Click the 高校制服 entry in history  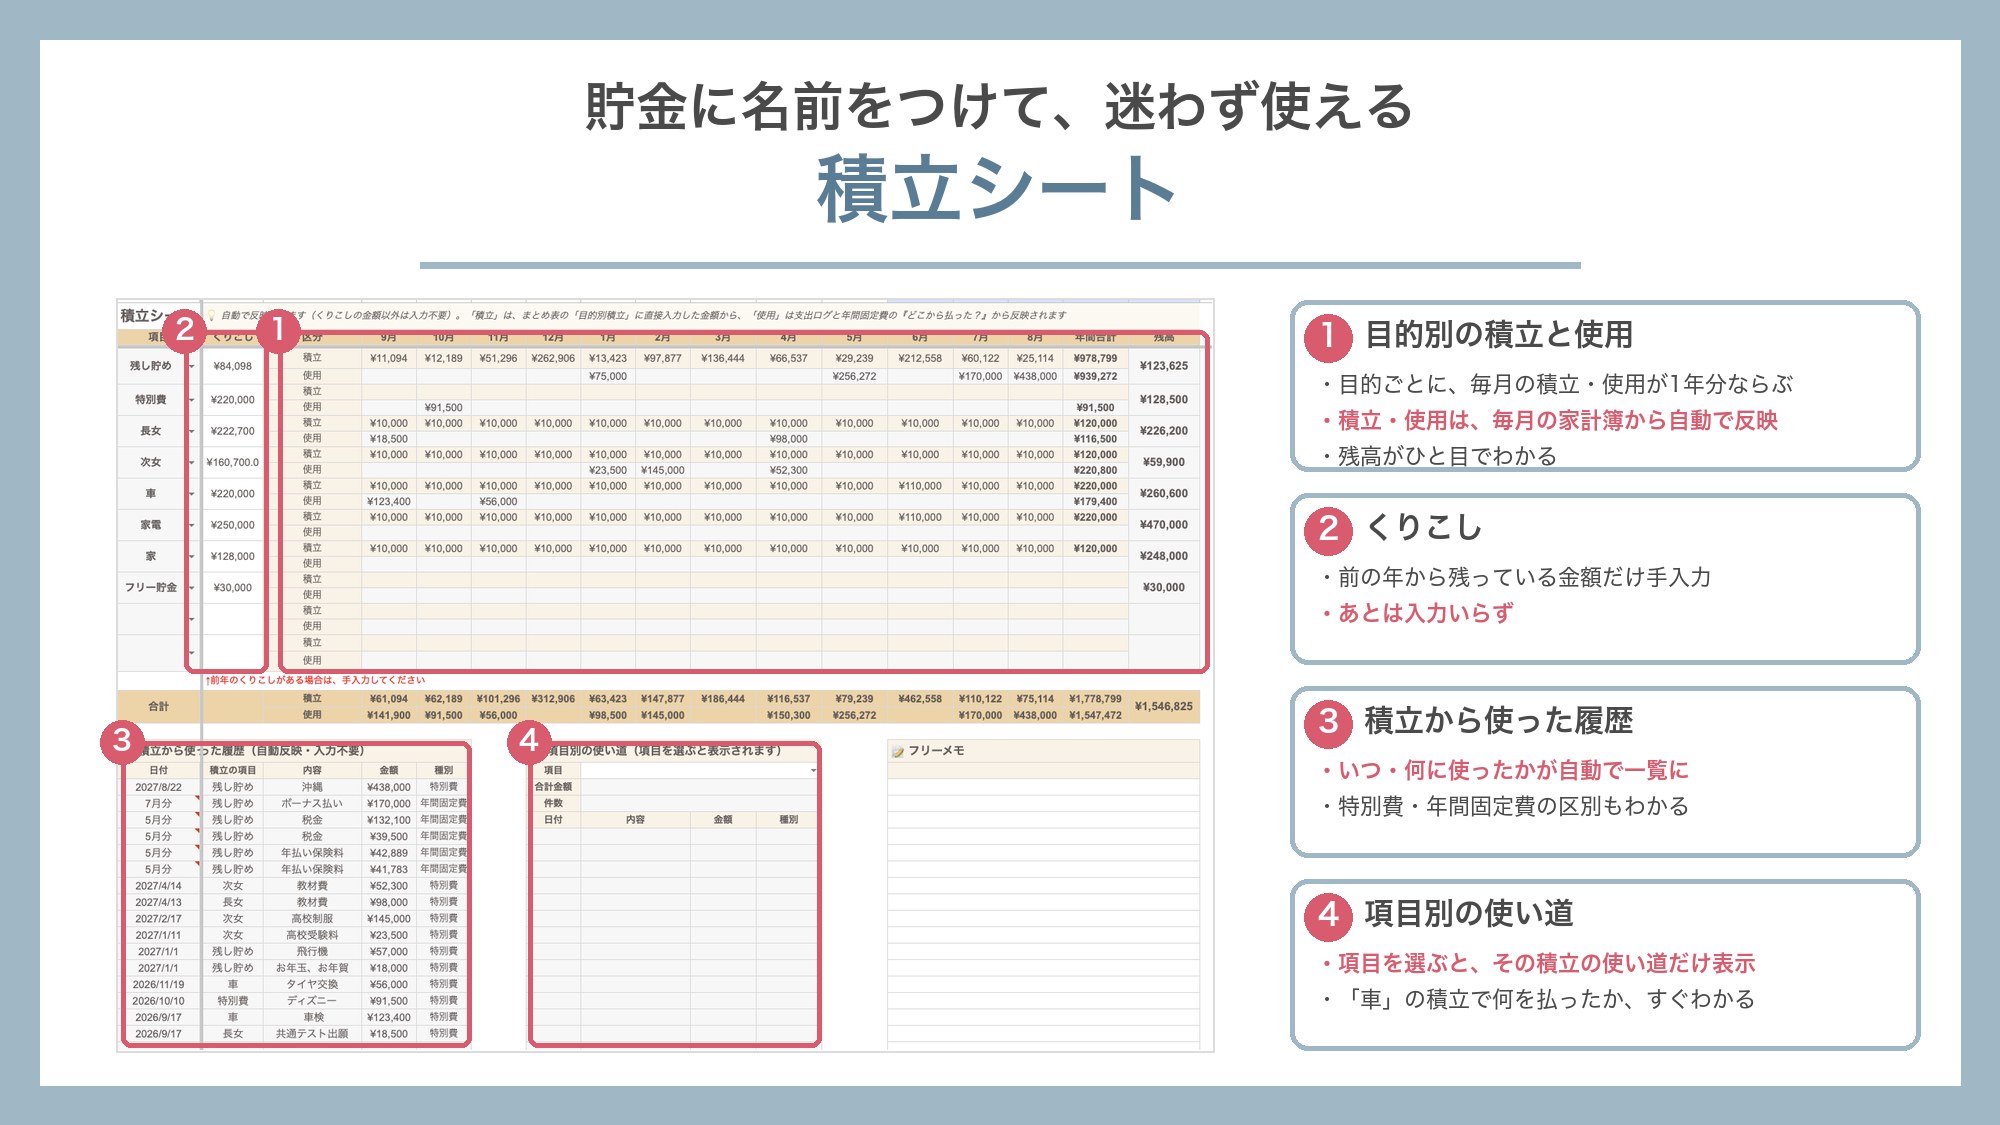tap(312, 918)
